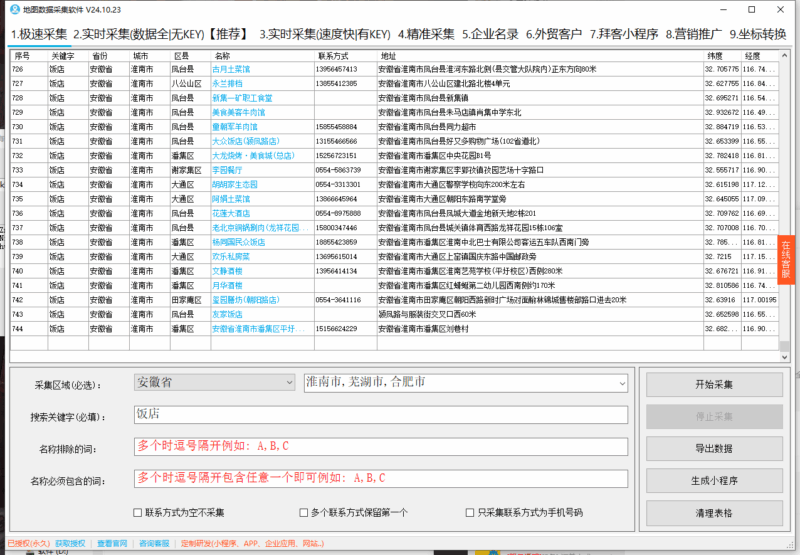Screen dimensions: 800x555
Task: Open the 花莲大酒店 link
Action: click(x=231, y=214)
